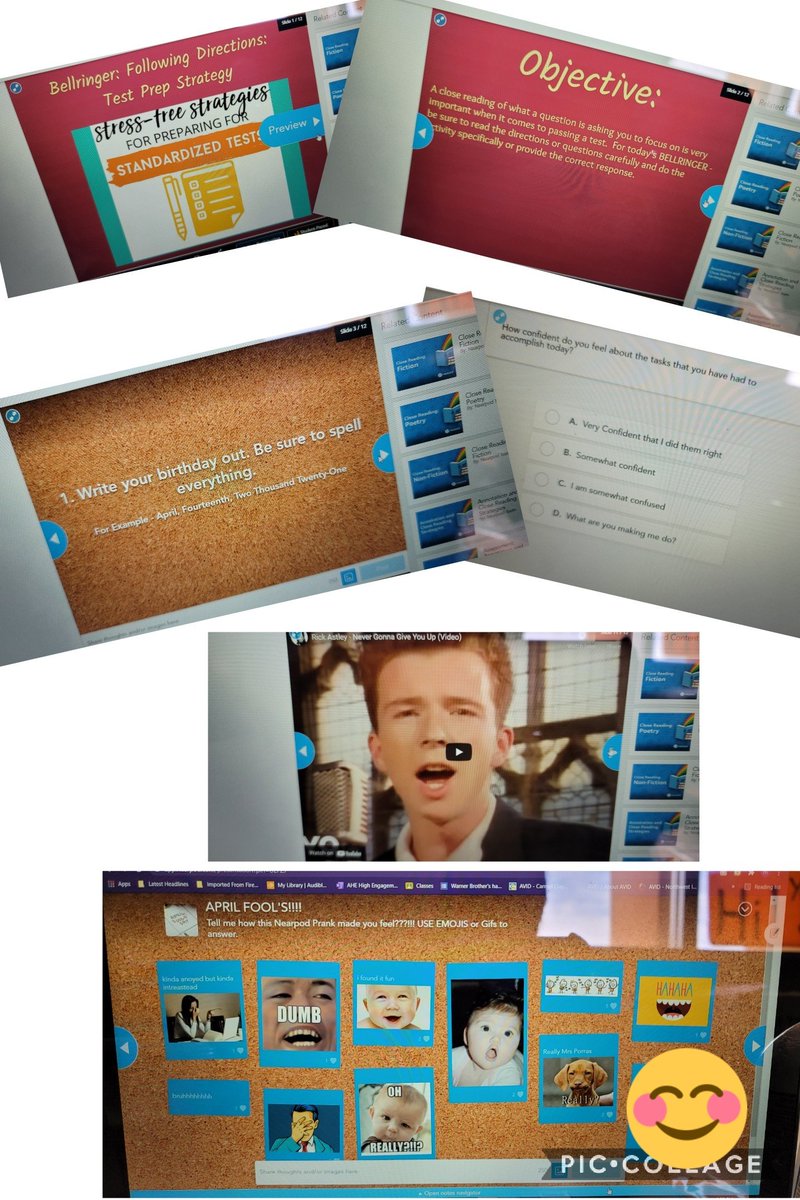The height and width of the screenshot is (1200, 800).
Task: Go to previous slide on April Fool's board
Action: 126,1050
